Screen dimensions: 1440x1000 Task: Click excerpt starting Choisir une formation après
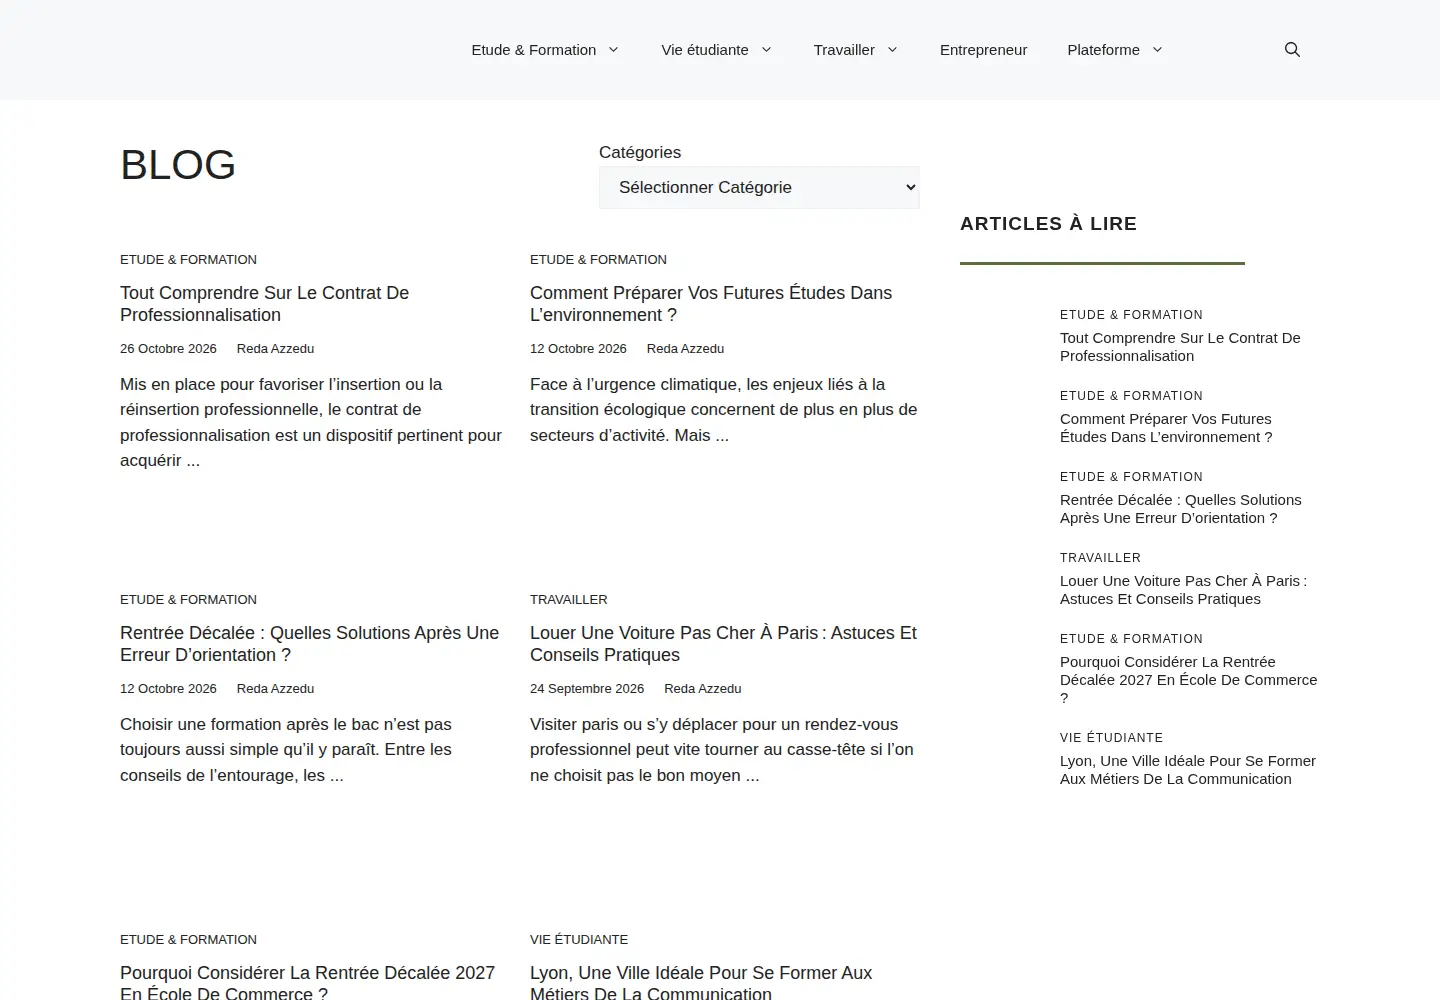[x=286, y=750]
